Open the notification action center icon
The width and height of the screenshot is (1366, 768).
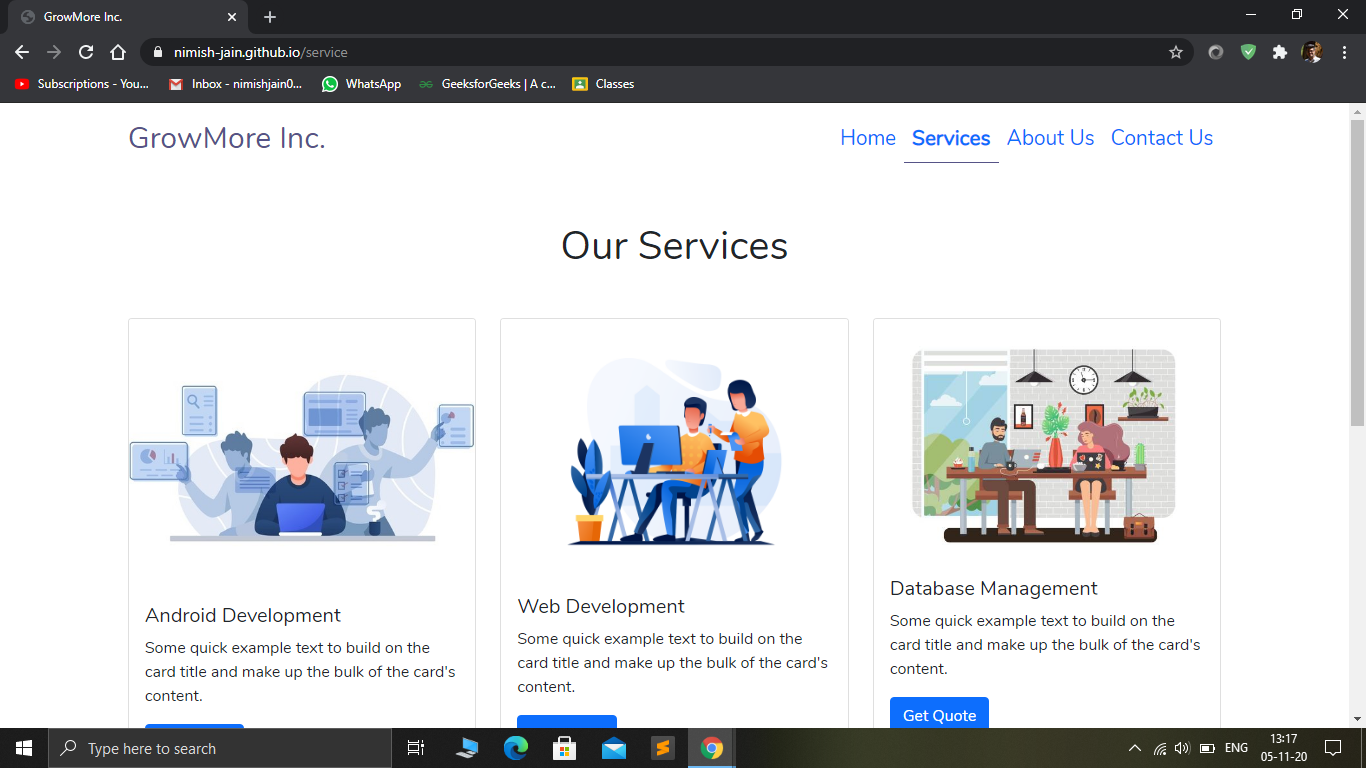coord(1332,748)
